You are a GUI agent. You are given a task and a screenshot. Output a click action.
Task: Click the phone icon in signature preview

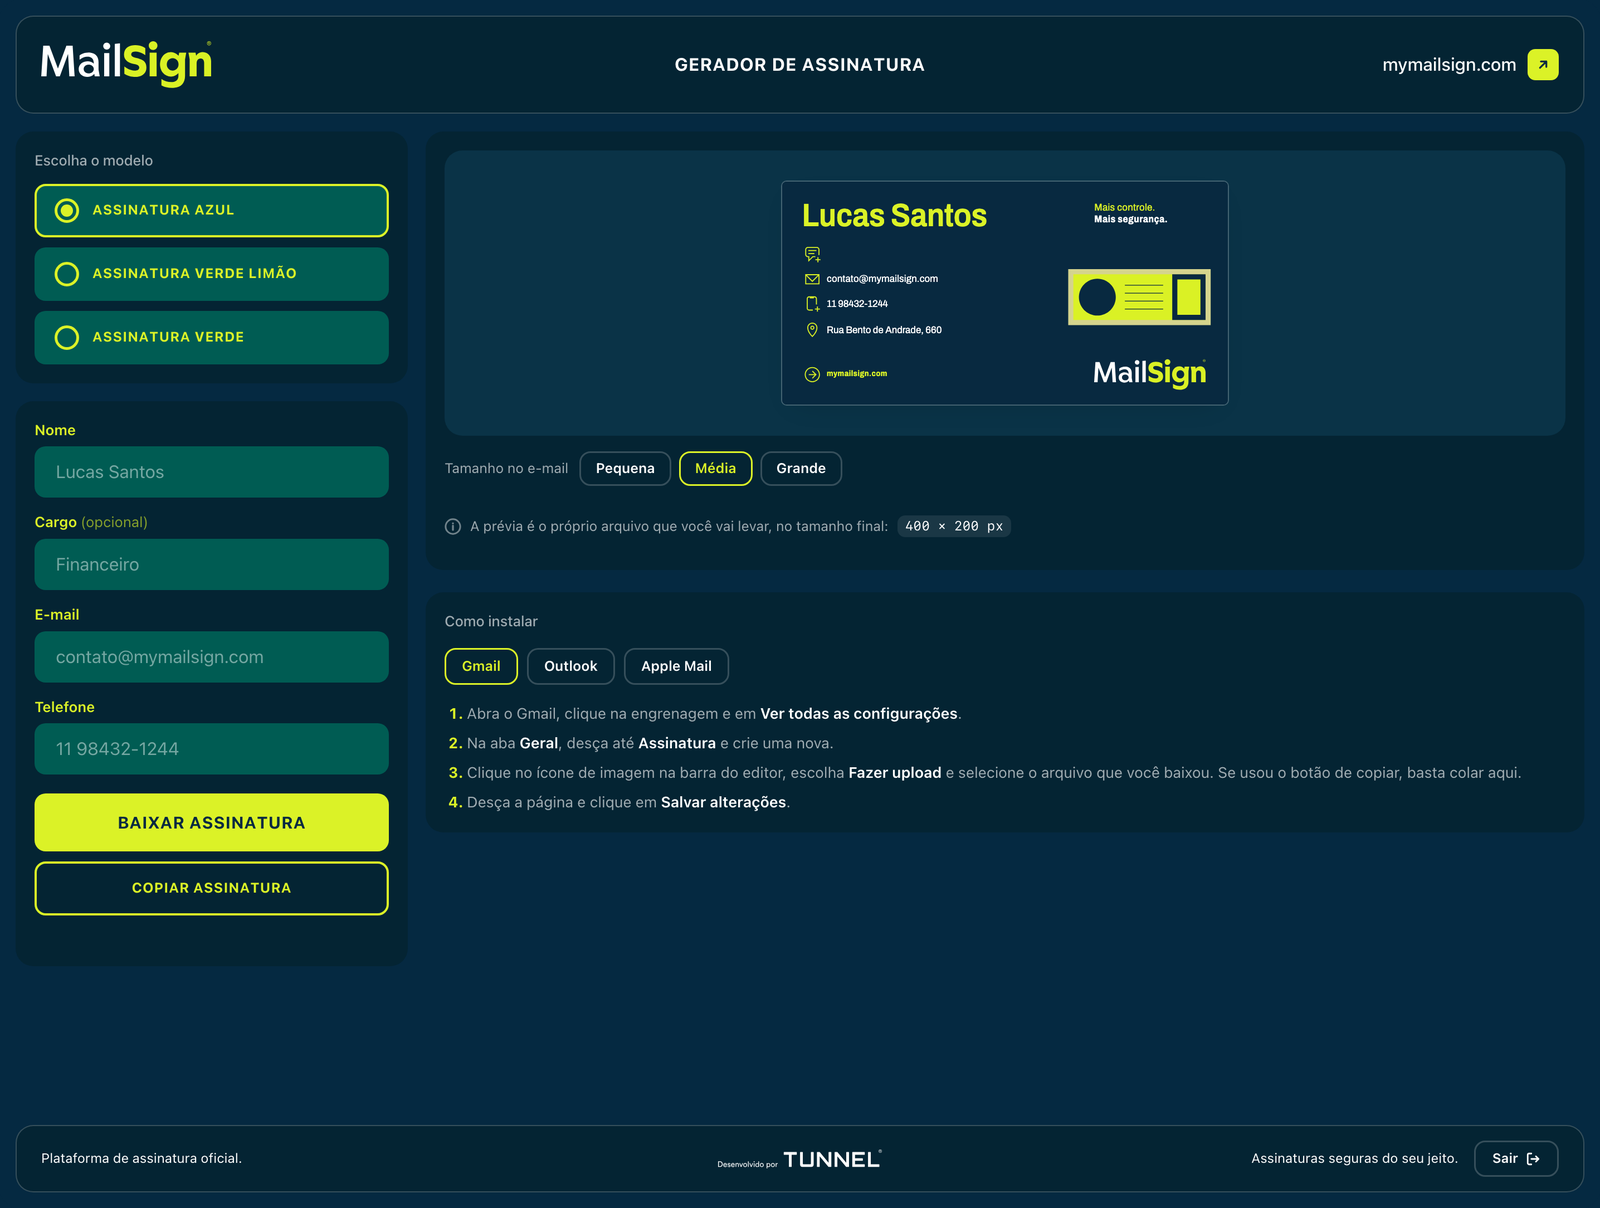click(x=812, y=304)
